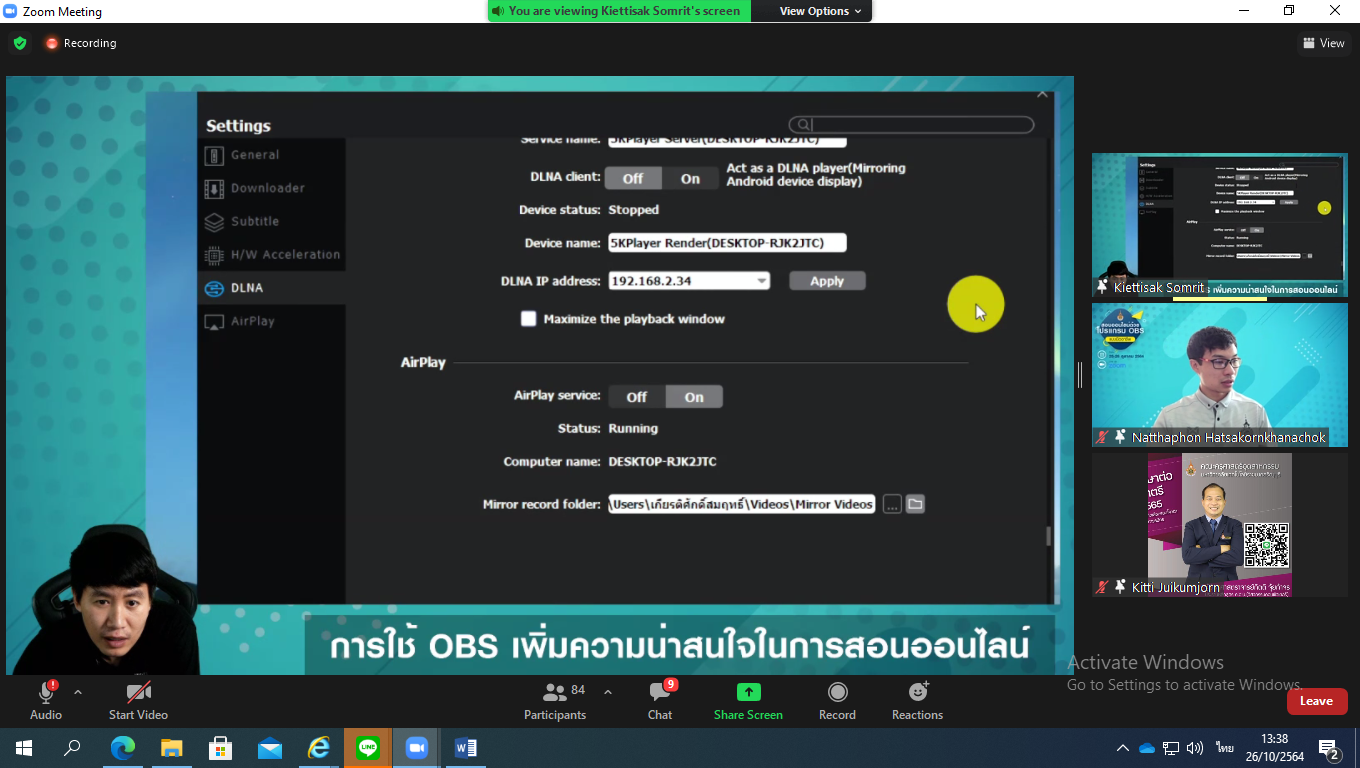Select Natthaphon Hatsakornkhanachok's video thumbnail
This screenshot has width=1360, height=768.
(1219, 375)
